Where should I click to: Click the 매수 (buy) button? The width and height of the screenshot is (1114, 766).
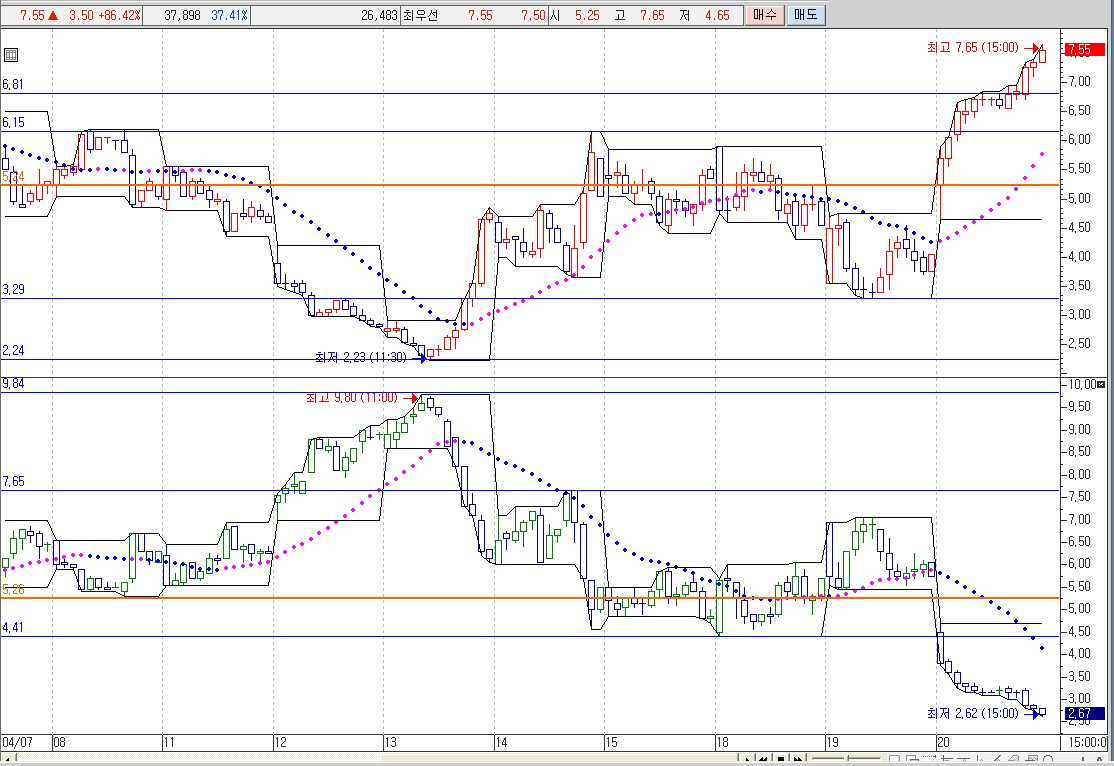(765, 15)
